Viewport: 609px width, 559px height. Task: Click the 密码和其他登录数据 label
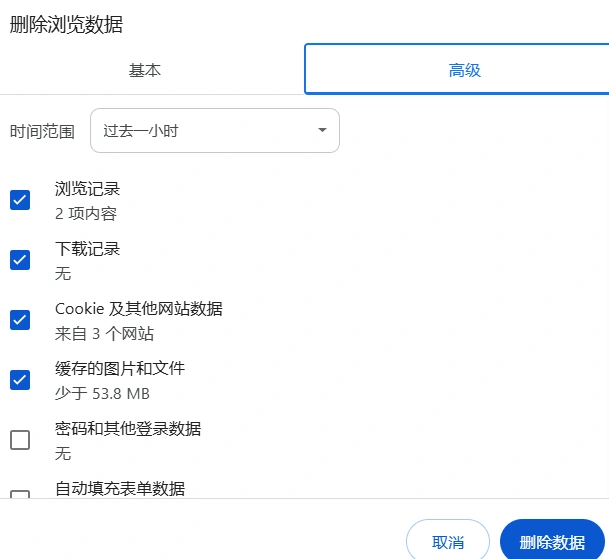pyautogui.click(x=128, y=429)
